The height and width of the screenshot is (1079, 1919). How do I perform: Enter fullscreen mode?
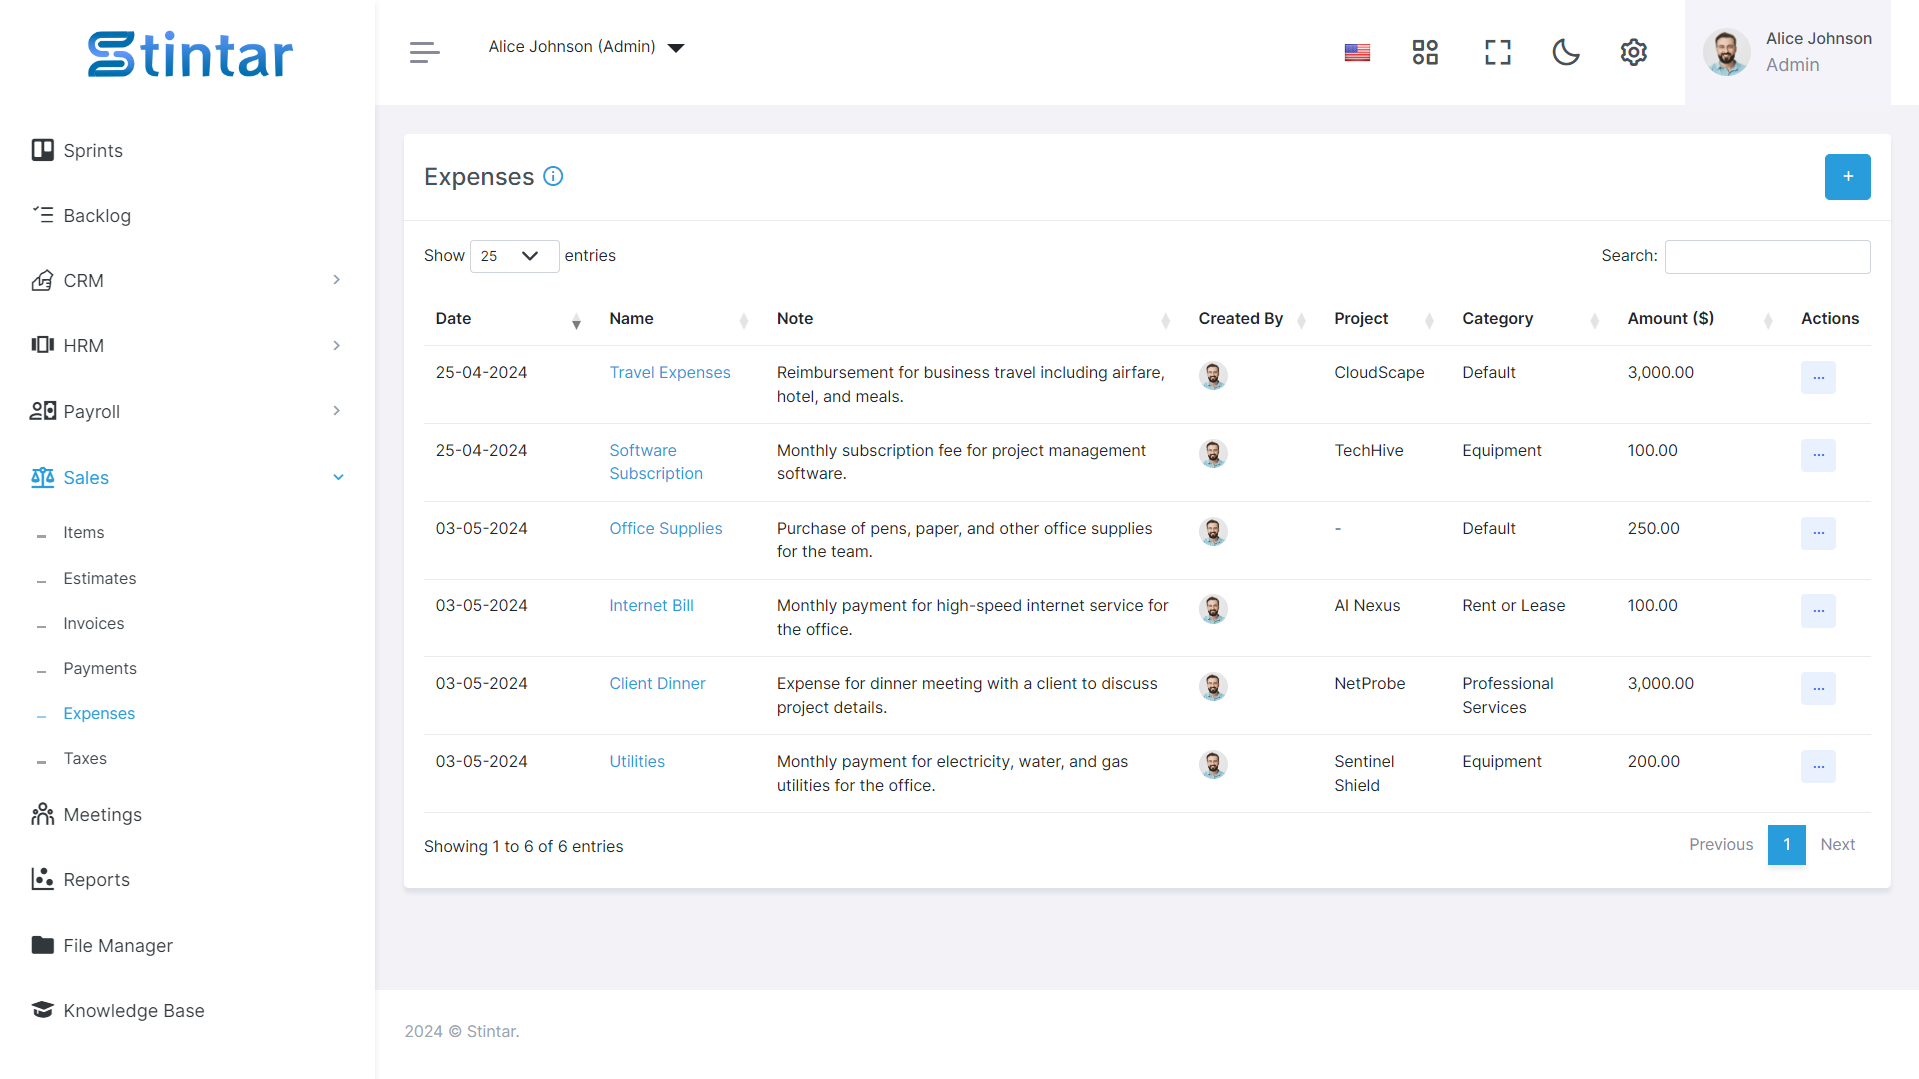[1497, 52]
